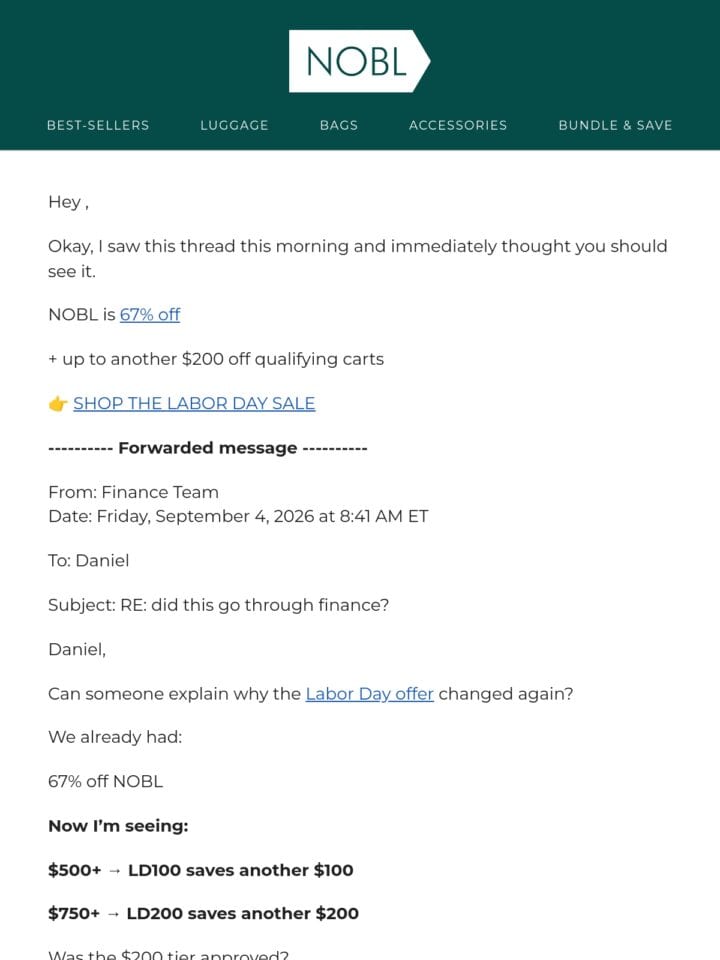Image resolution: width=720 pixels, height=960 pixels.
Task: Click the "From: Finance Team" line
Action: click(133, 492)
